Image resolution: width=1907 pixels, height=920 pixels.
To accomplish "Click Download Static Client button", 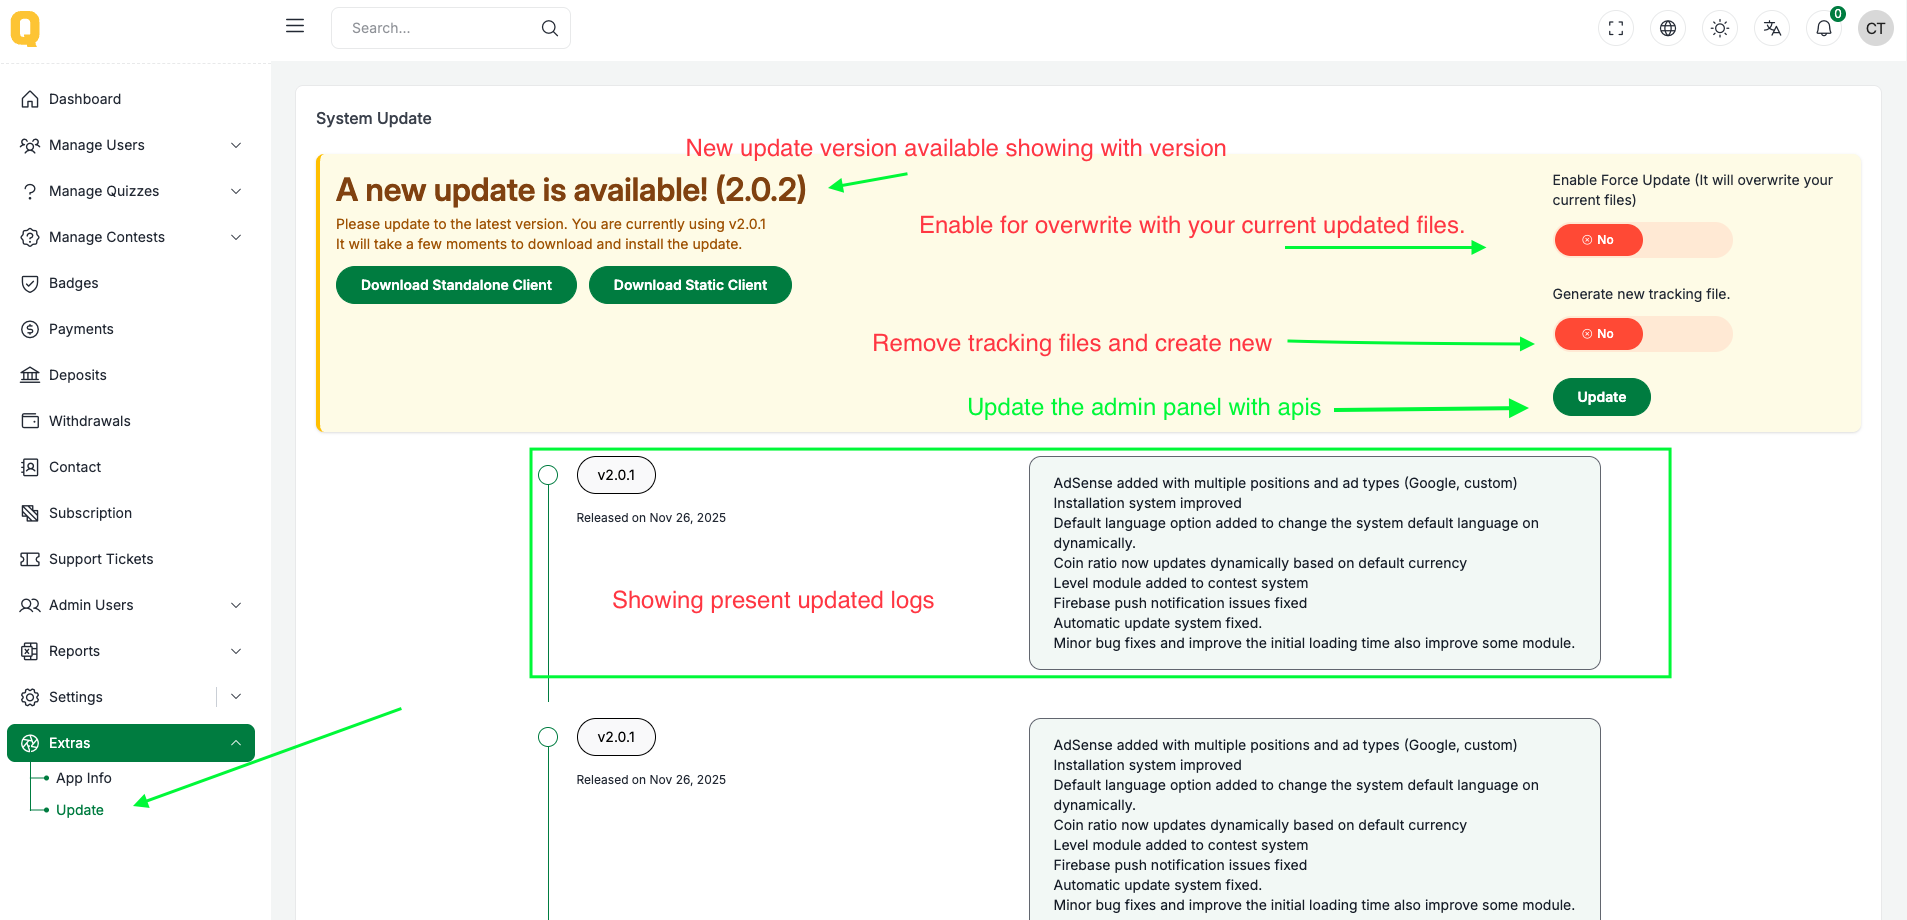I will coord(690,285).
